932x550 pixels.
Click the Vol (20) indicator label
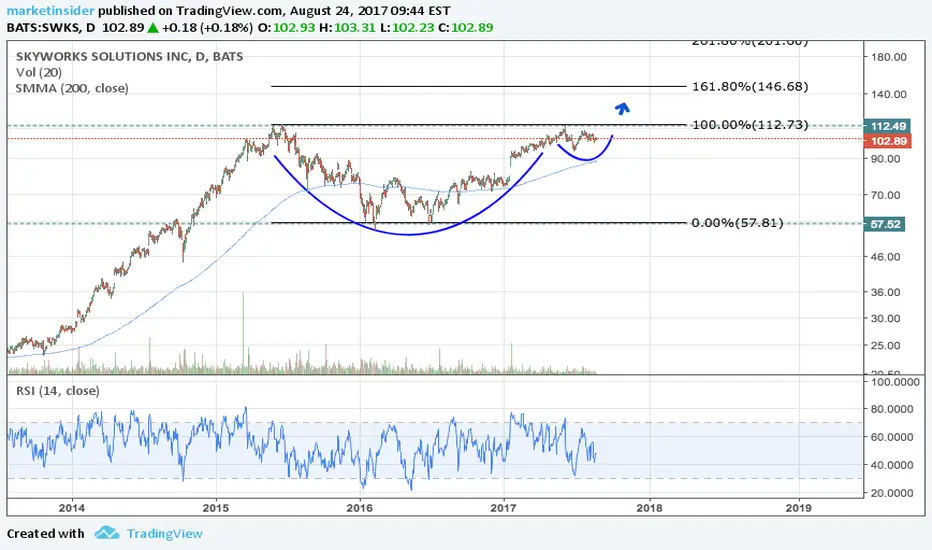point(39,73)
